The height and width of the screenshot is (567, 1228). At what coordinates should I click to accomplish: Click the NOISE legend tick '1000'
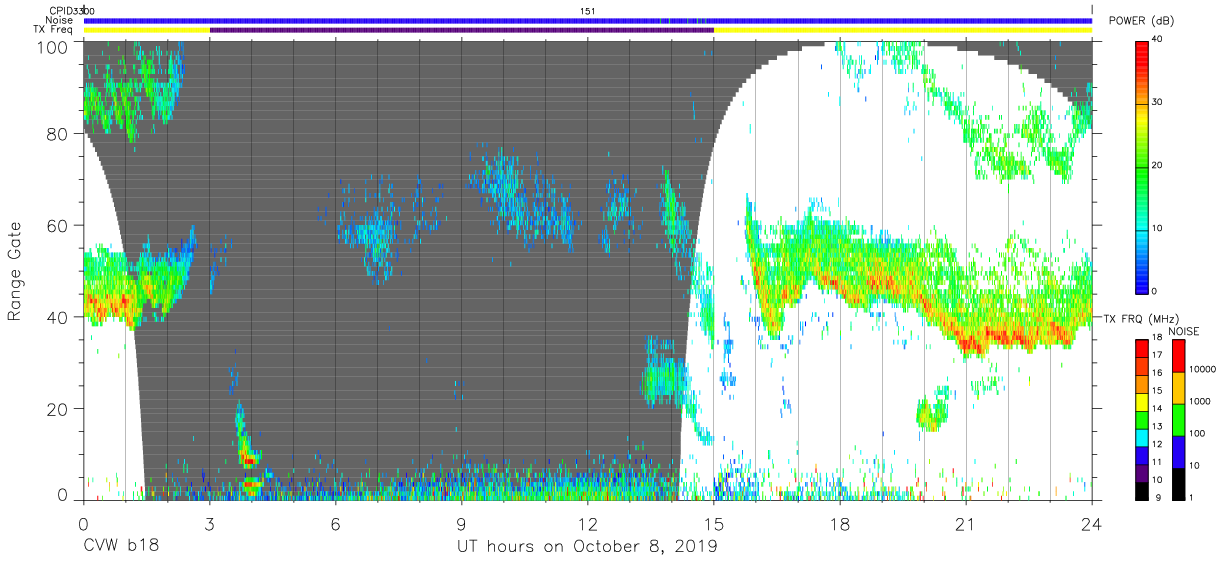tap(1199, 402)
